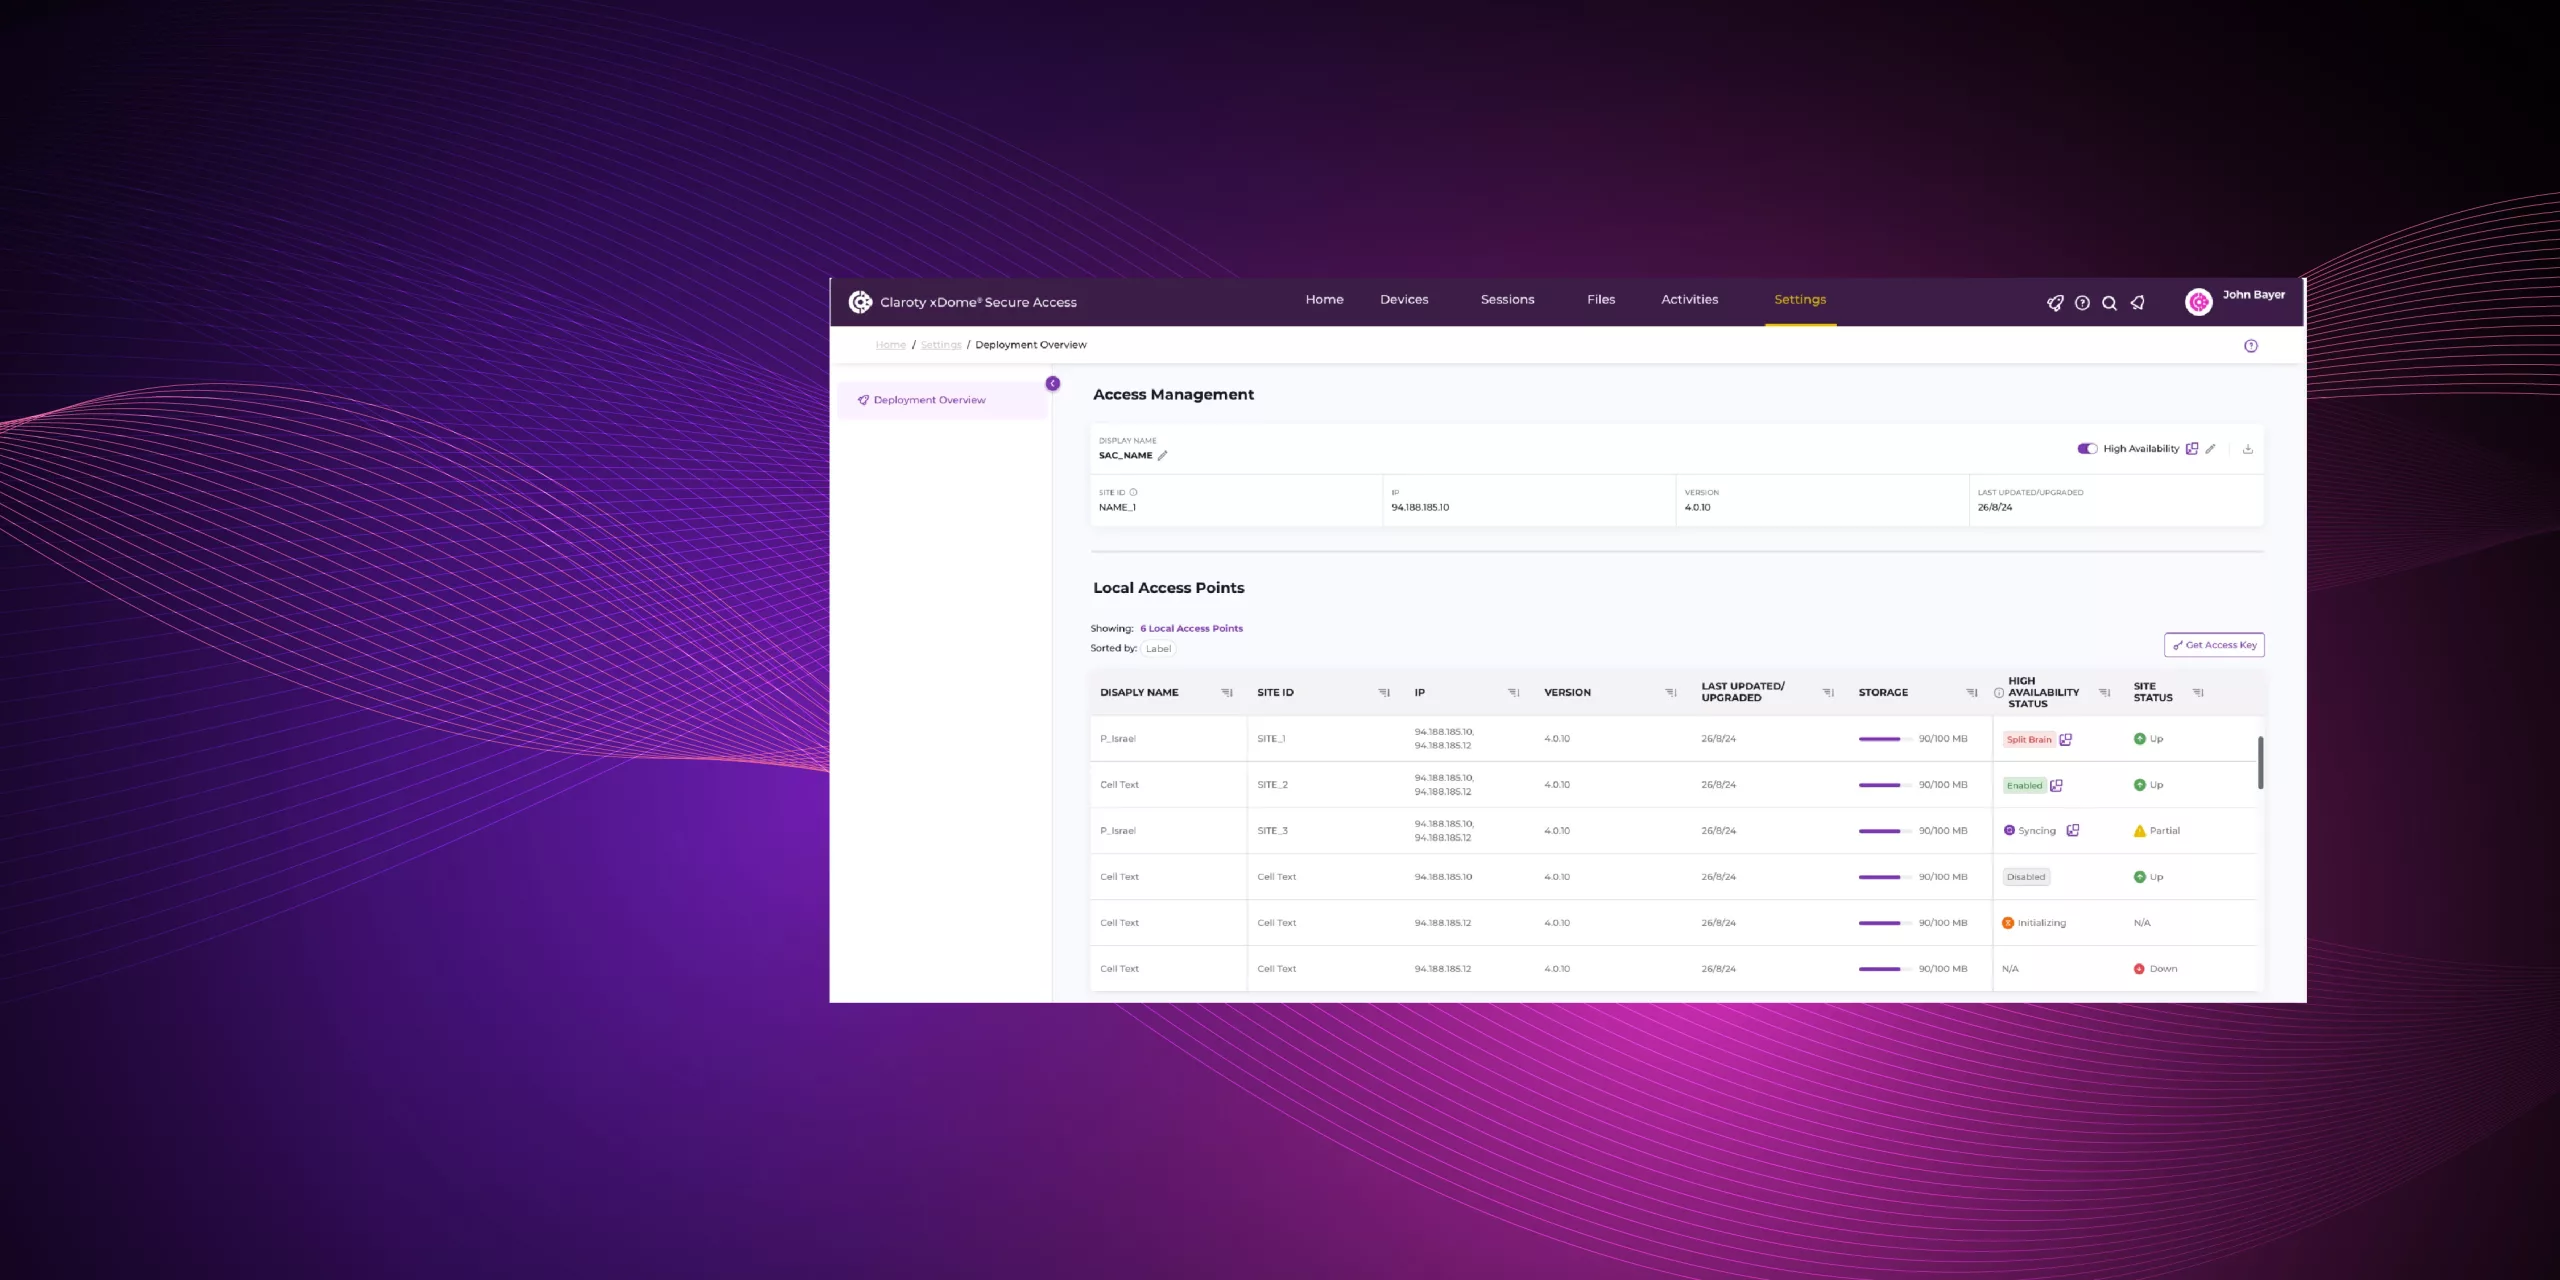Follow the Settings breadcrumb link
2560x1280 pixels.
[x=940, y=345]
